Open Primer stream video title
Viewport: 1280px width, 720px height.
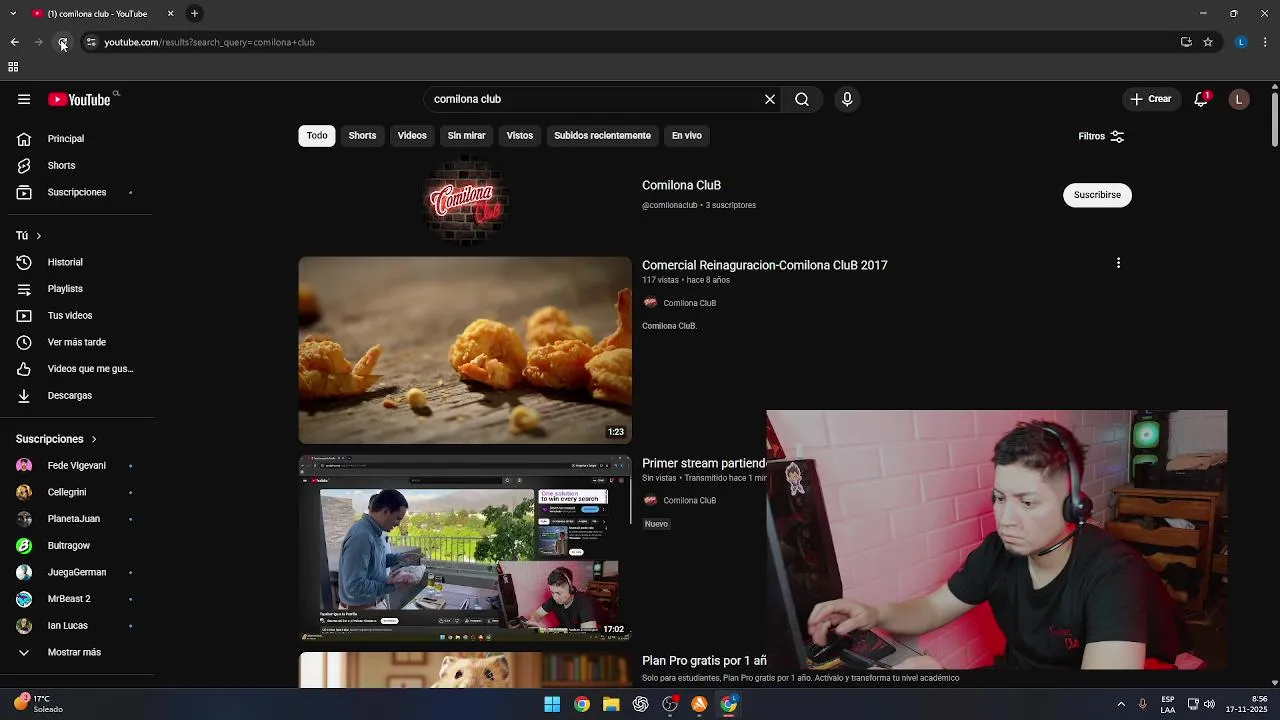[x=704, y=463]
